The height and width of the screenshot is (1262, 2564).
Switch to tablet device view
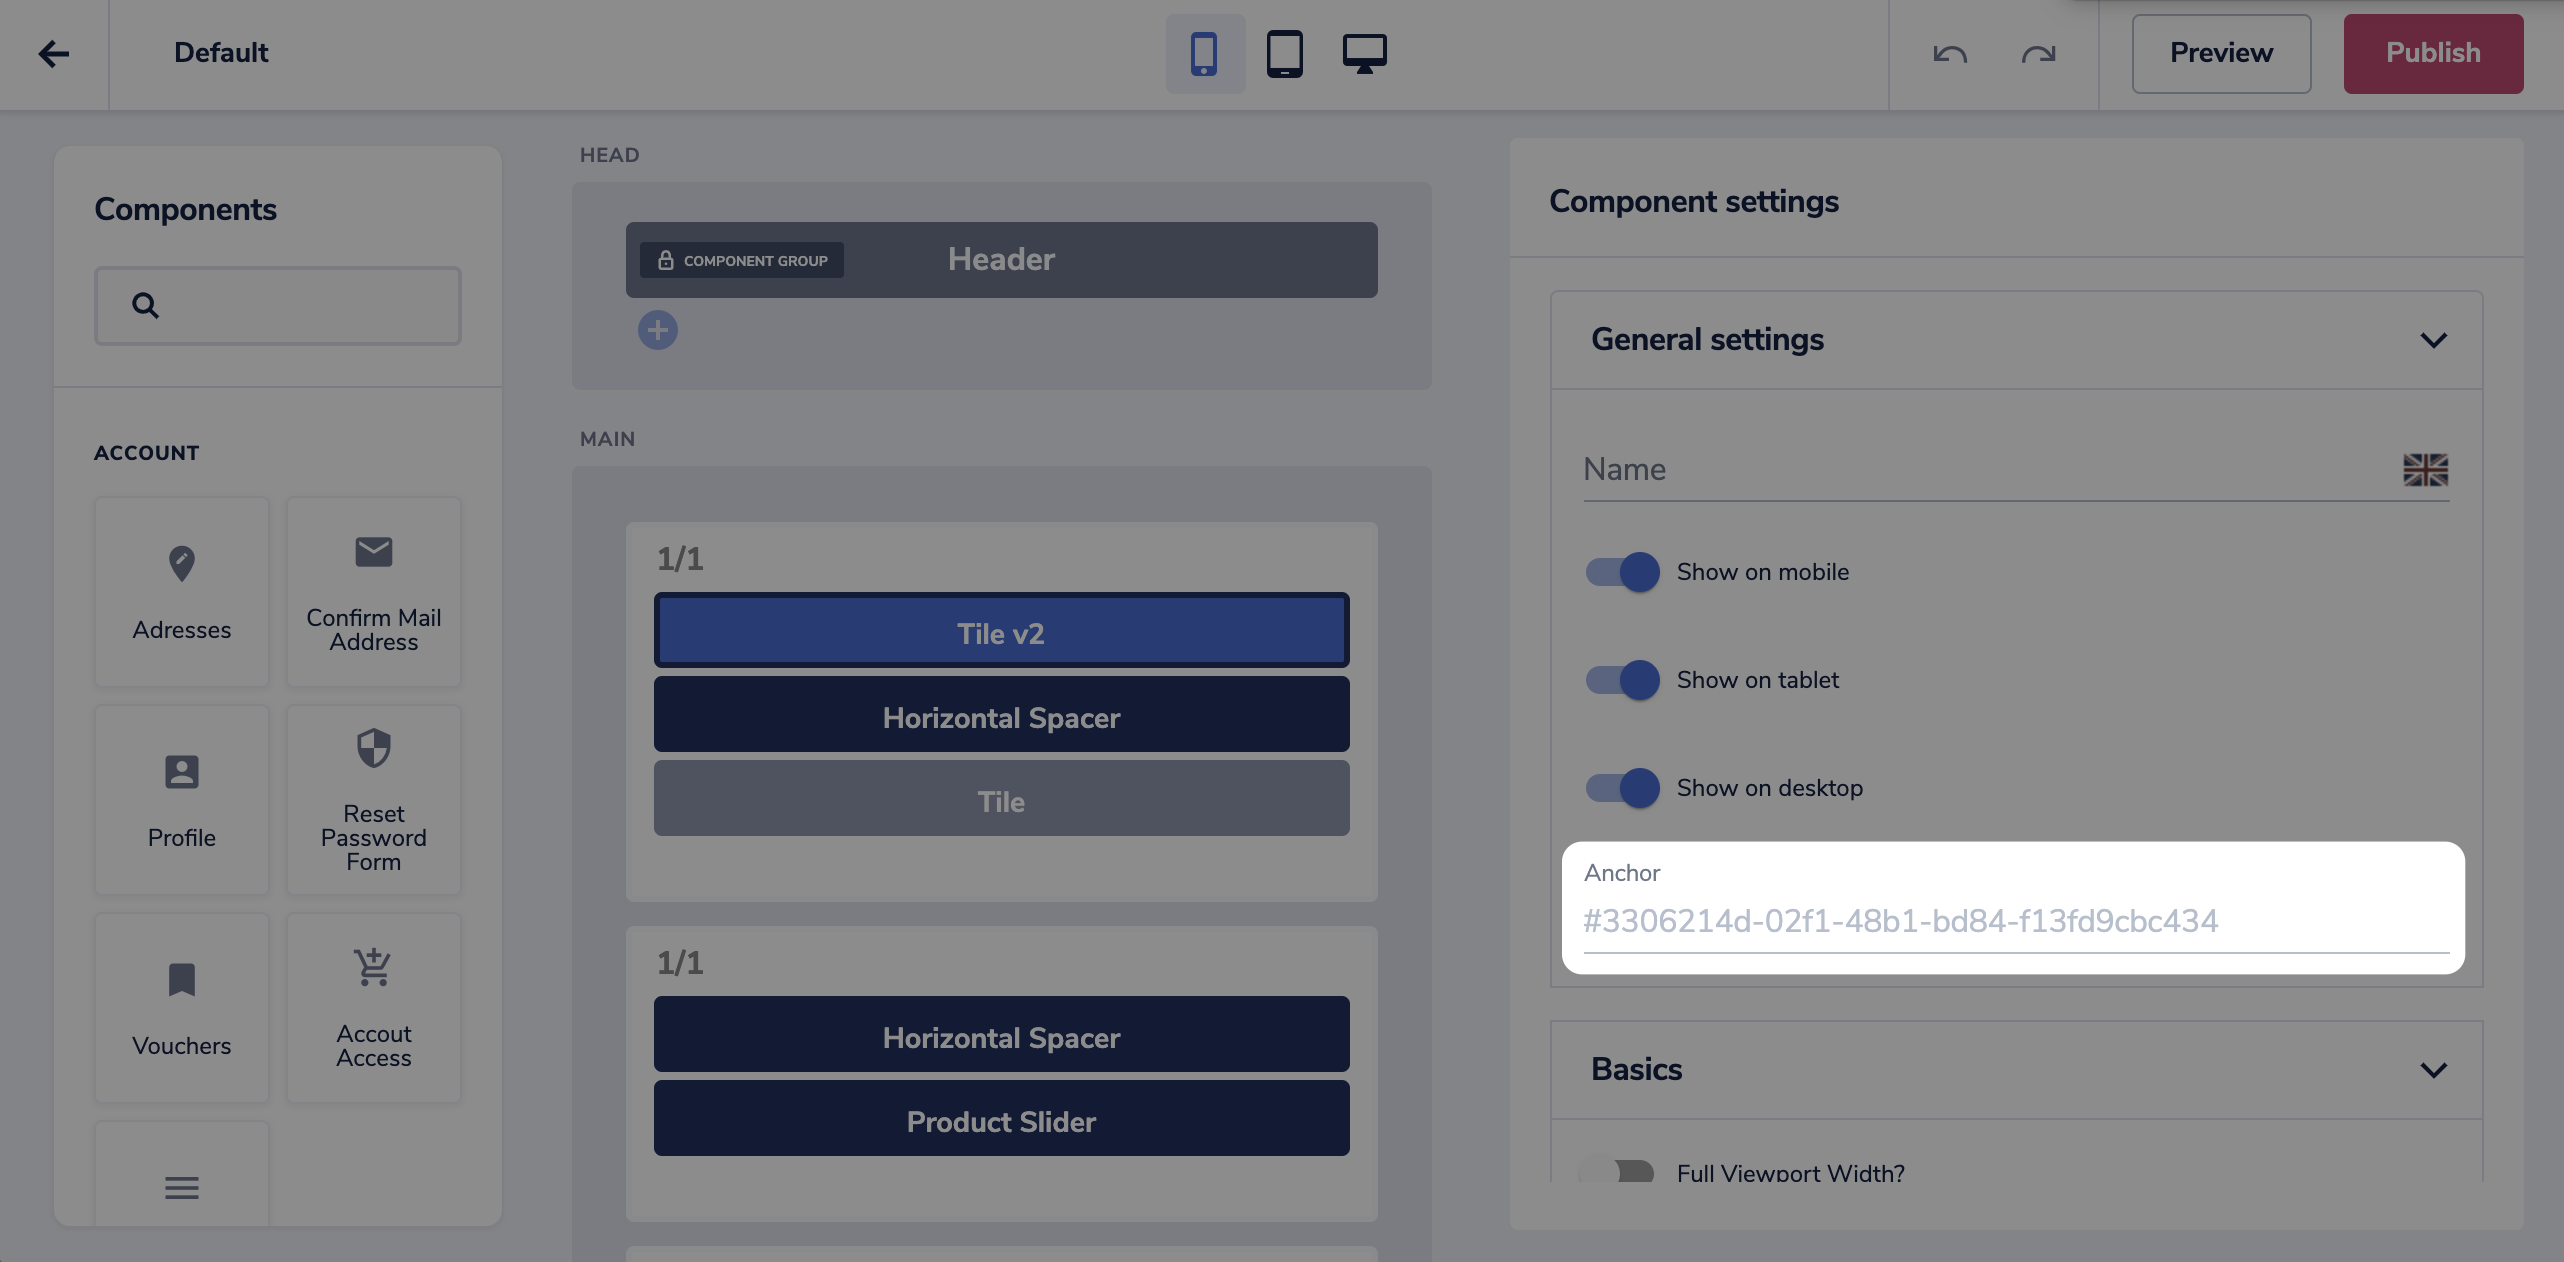coord(1285,53)
